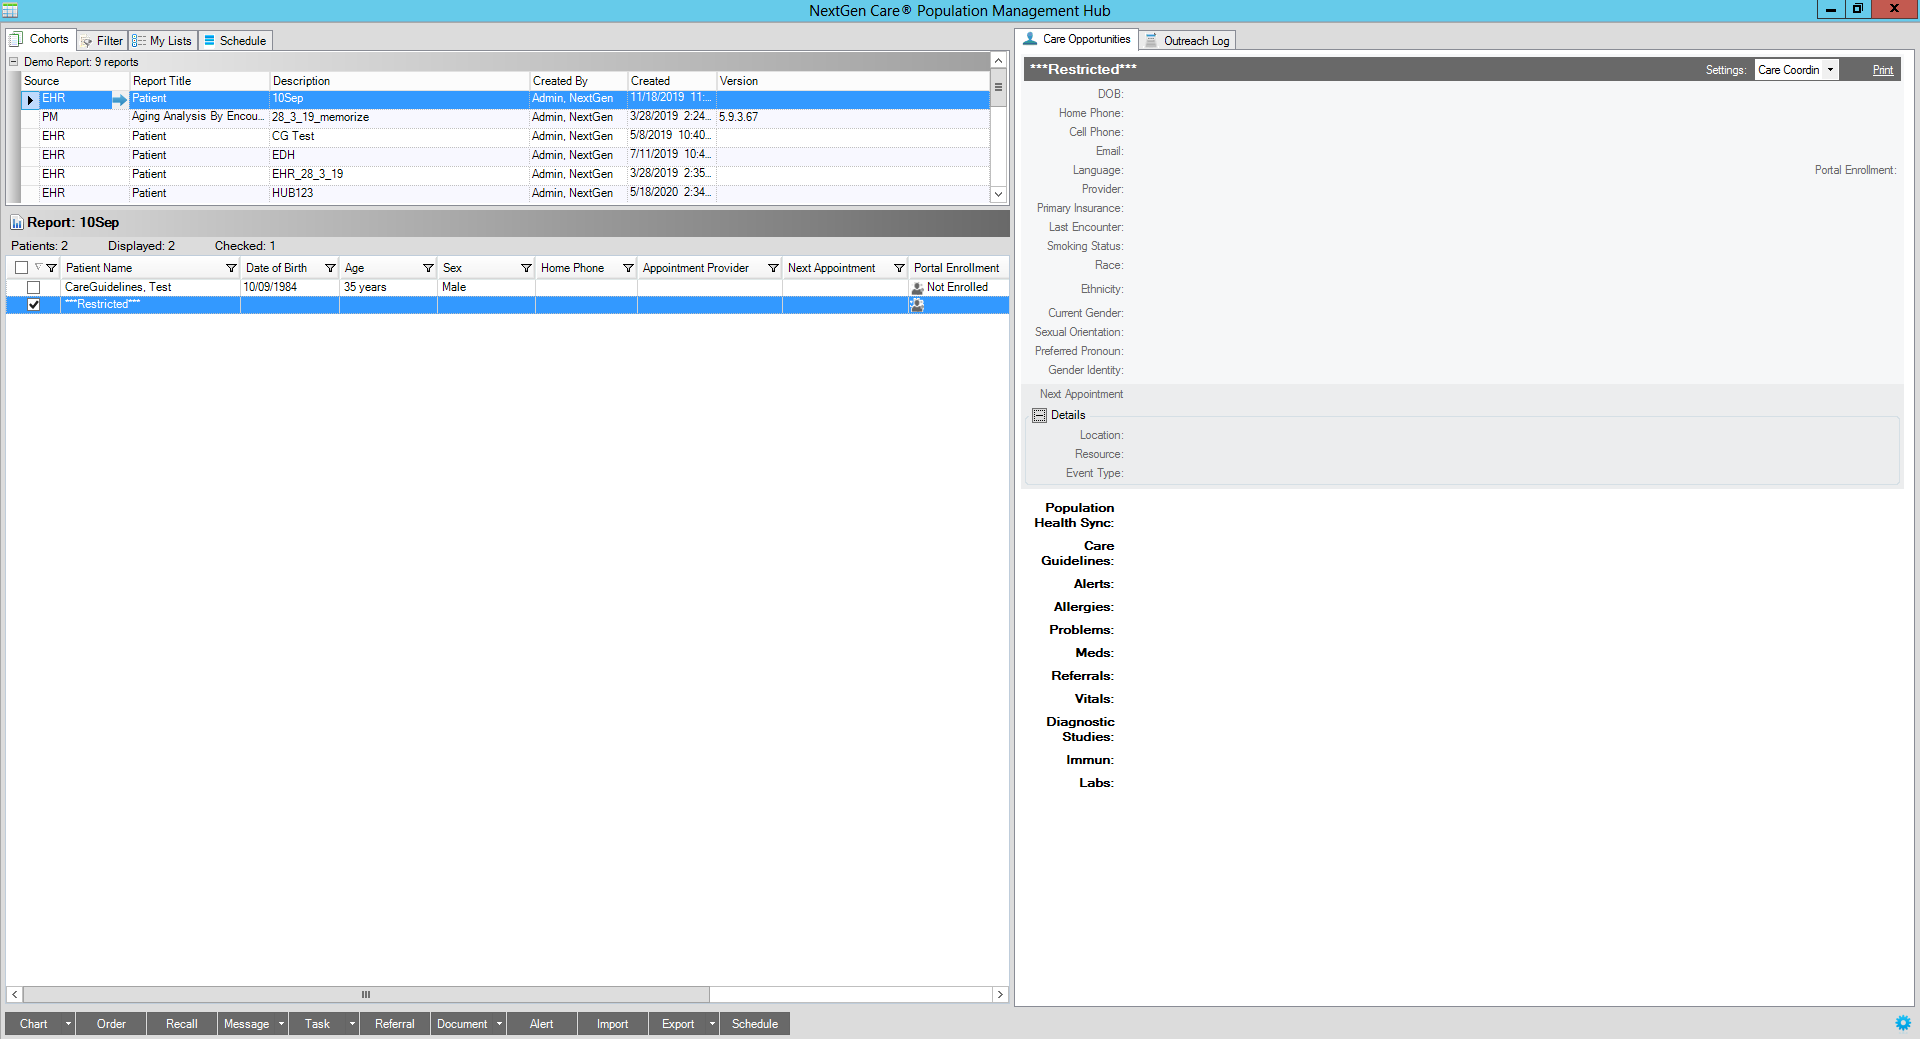Switch to the My Lists tab
Image resolution: width=1920 pixels, height=1039 pixels.
[162, 41]
